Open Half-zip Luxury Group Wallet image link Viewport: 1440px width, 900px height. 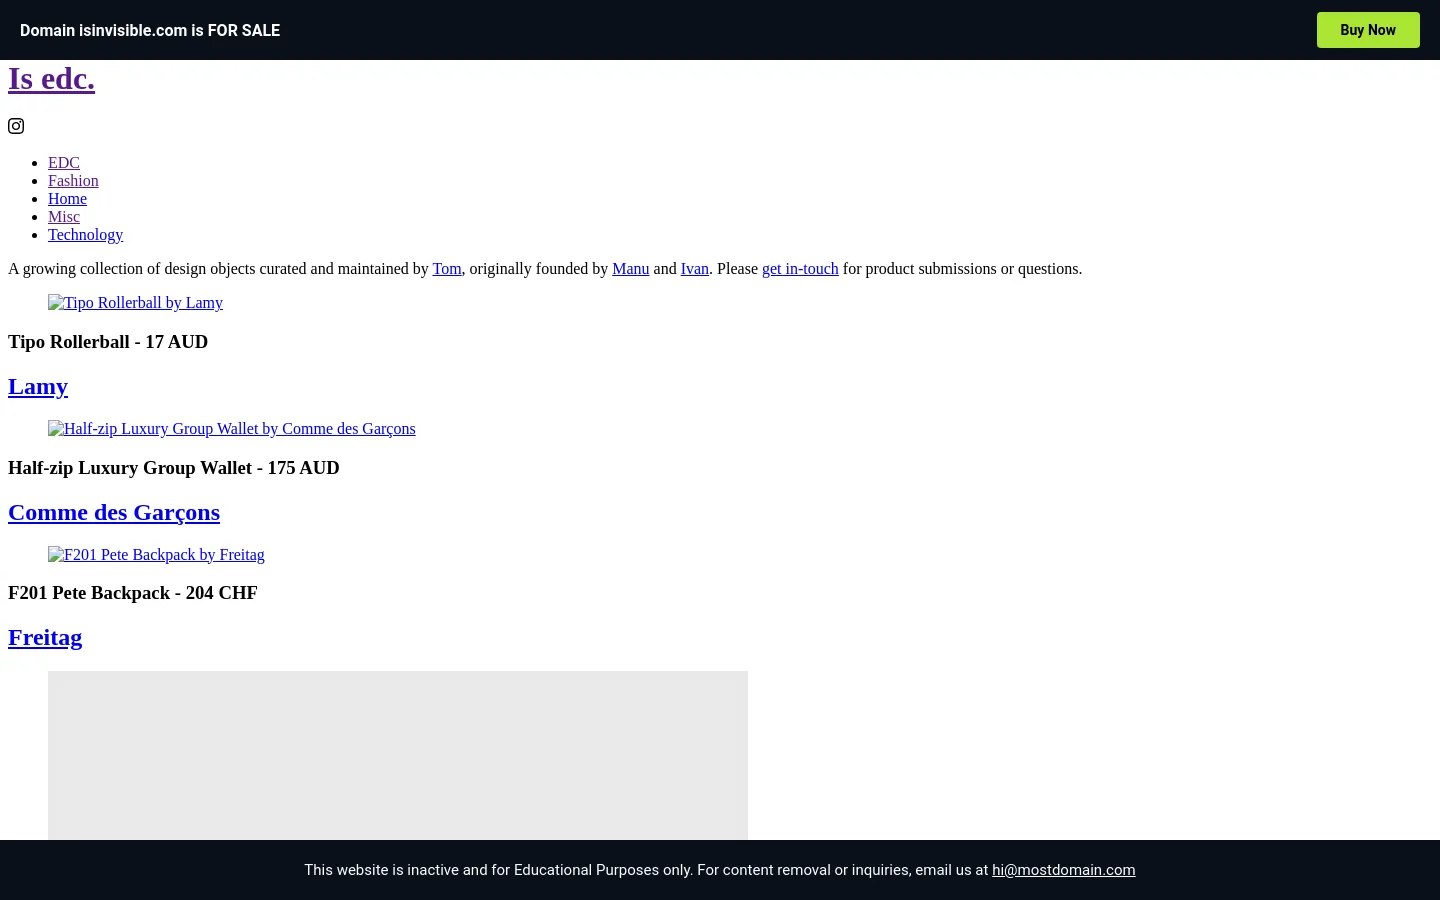coord(231,429)
